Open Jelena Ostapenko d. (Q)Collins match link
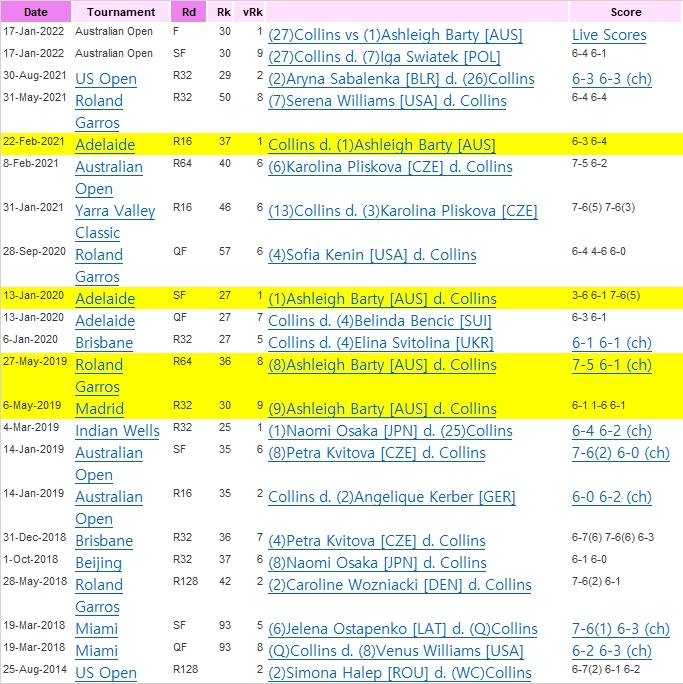This screenshot has width=683, height=684. coord(403,629)
